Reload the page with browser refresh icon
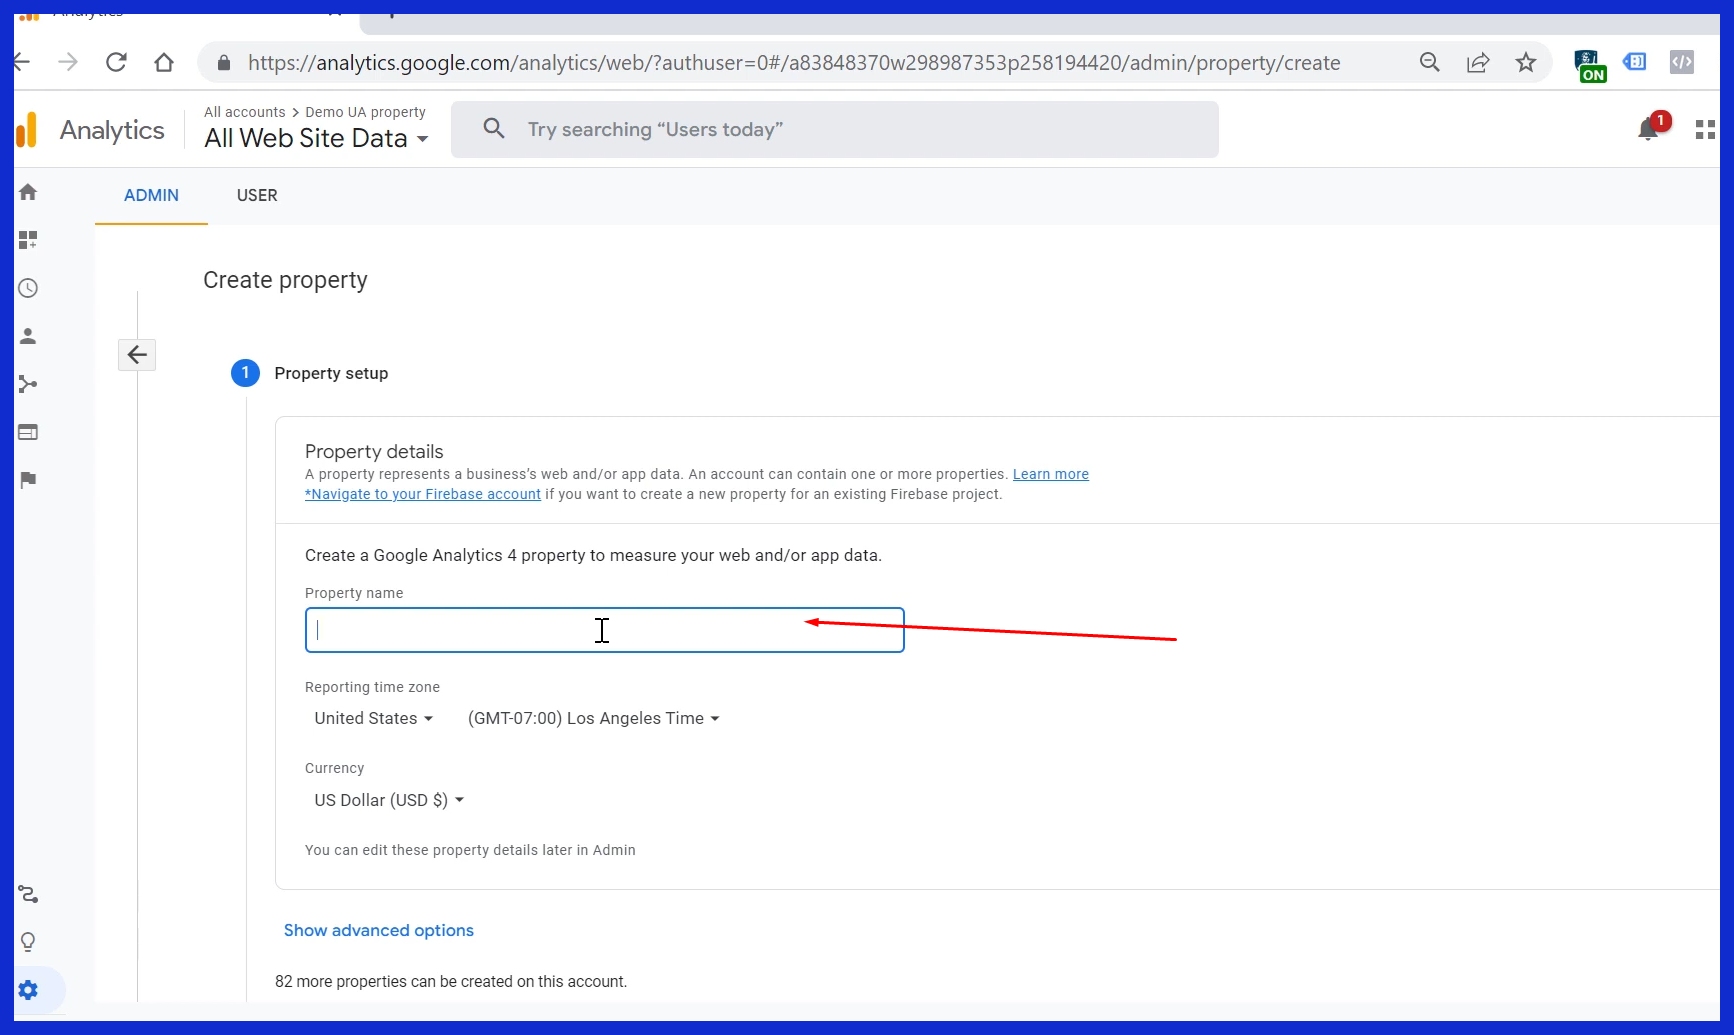1734x1035 pixels. [x=116, y=62]
